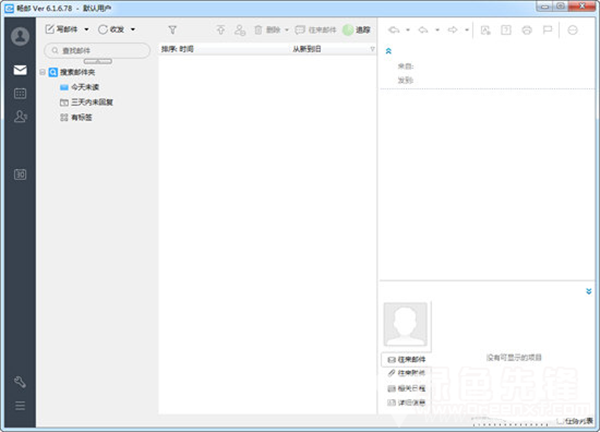
Task: Click the translate 'A' document icon
Action: tap(486, 30)
